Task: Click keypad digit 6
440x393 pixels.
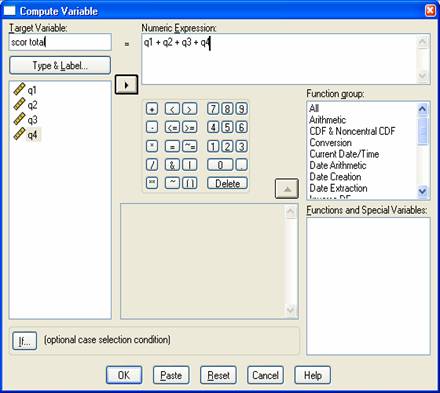Action: tap(242, 127)
